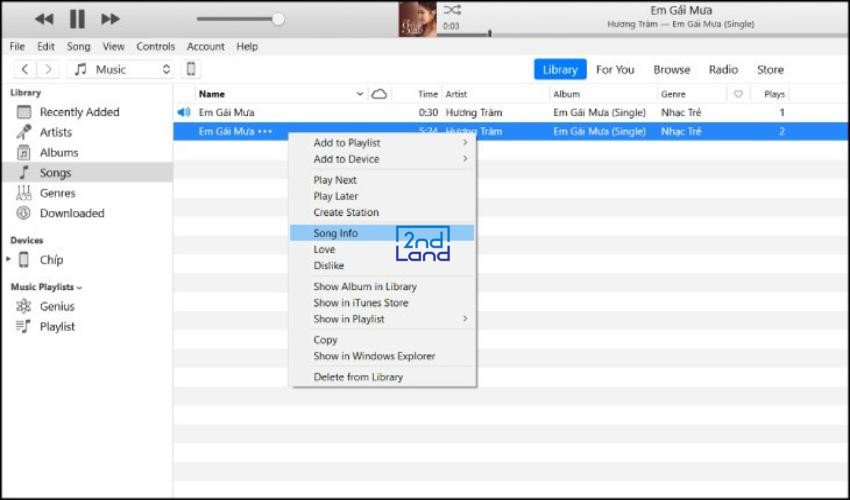Viewport: 850px width, 500px height.
Task: Click the album artwork thumbnail
Action: coord(417,19)
